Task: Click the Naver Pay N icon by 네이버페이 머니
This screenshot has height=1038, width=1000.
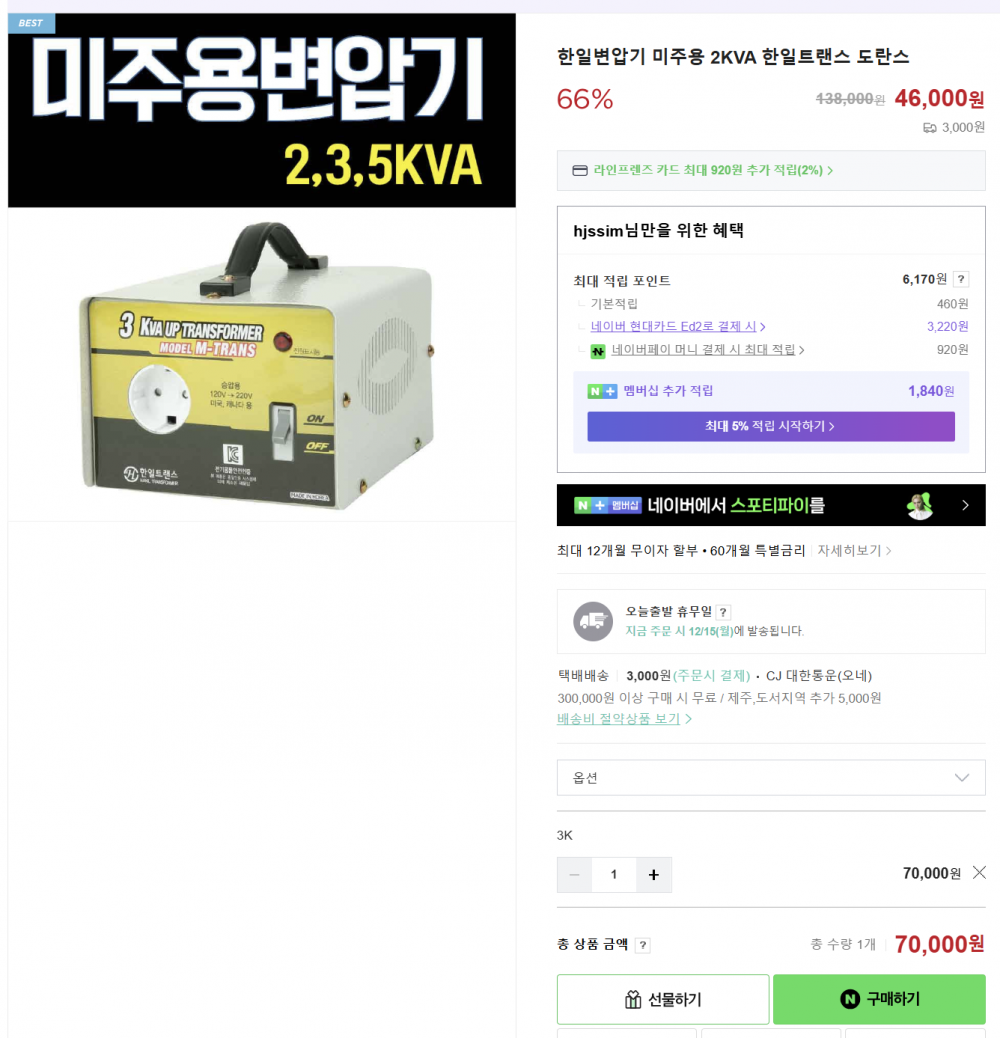Action: 598,351
